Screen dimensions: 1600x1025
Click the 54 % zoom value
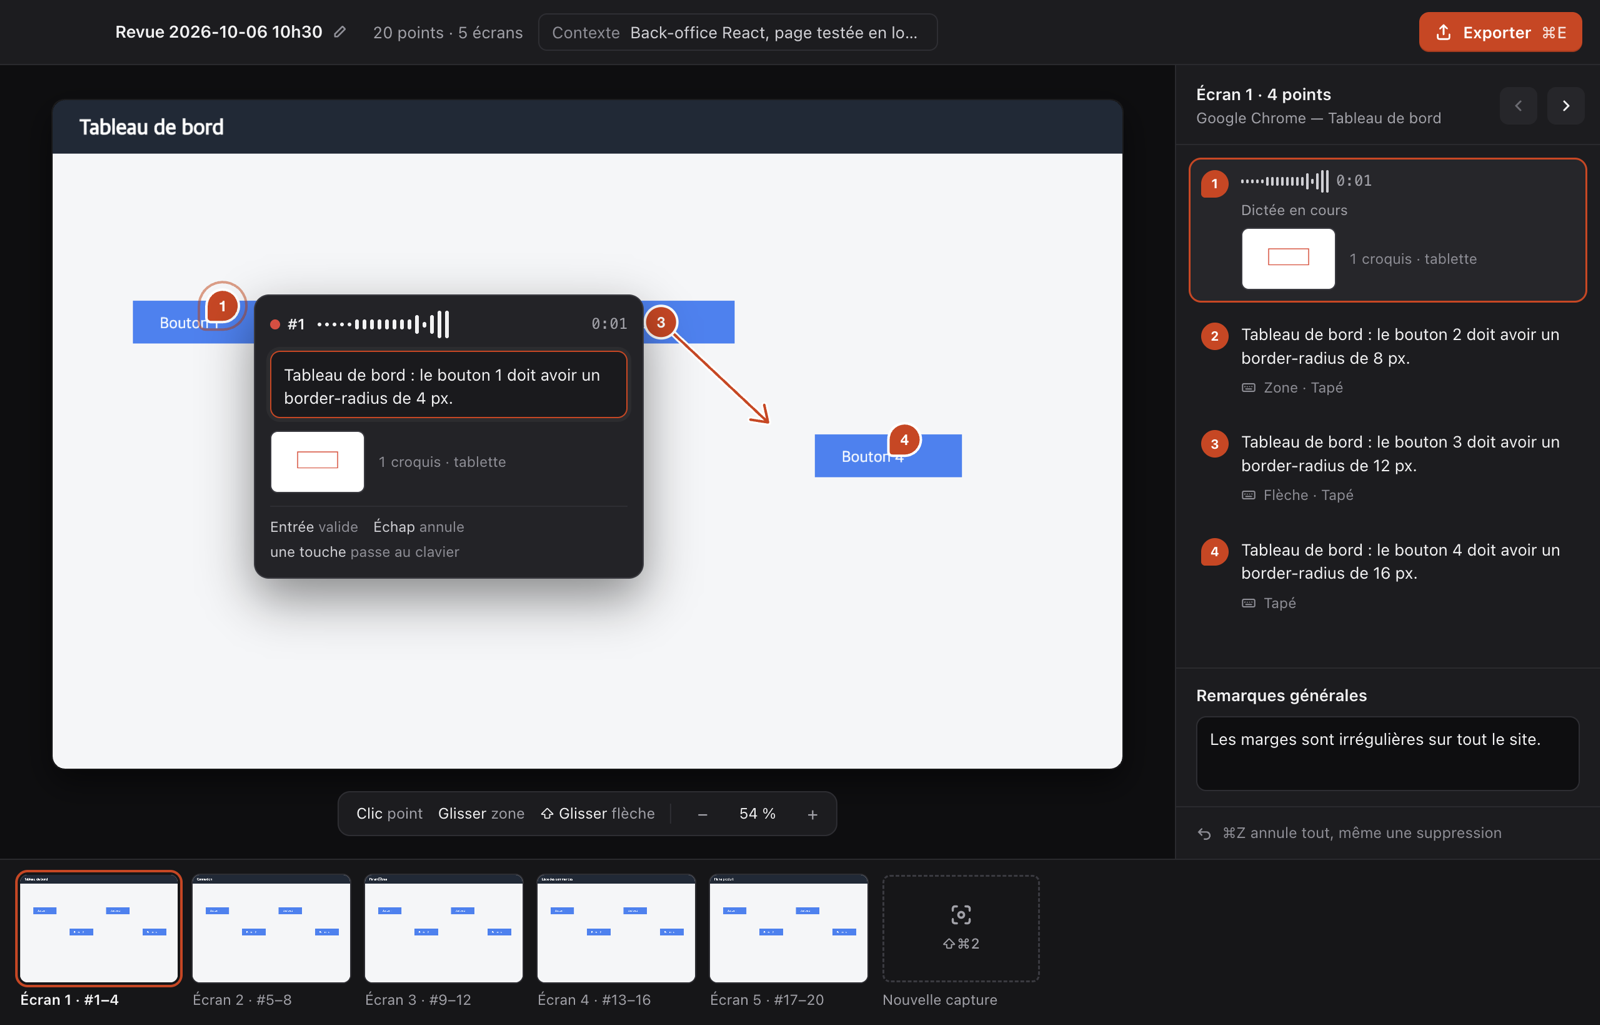point(757,814)
